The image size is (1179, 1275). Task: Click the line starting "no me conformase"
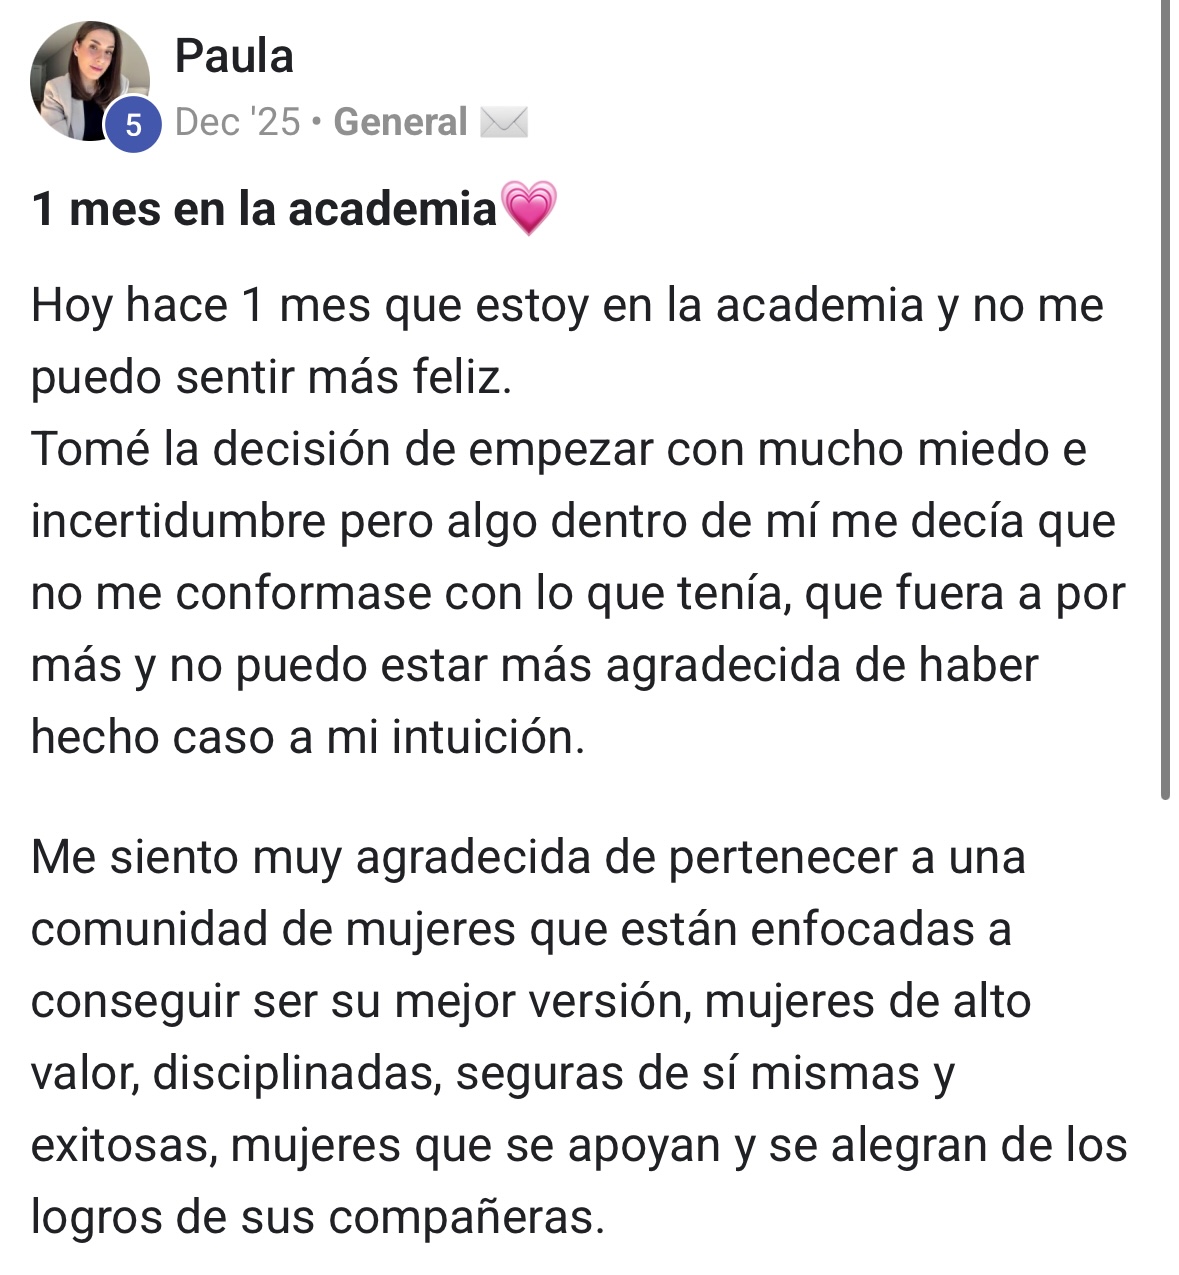tap(577, 593)
